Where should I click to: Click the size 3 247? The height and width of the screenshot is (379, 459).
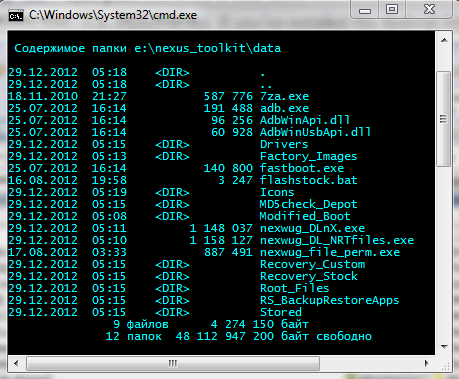[x=235, y=180]
